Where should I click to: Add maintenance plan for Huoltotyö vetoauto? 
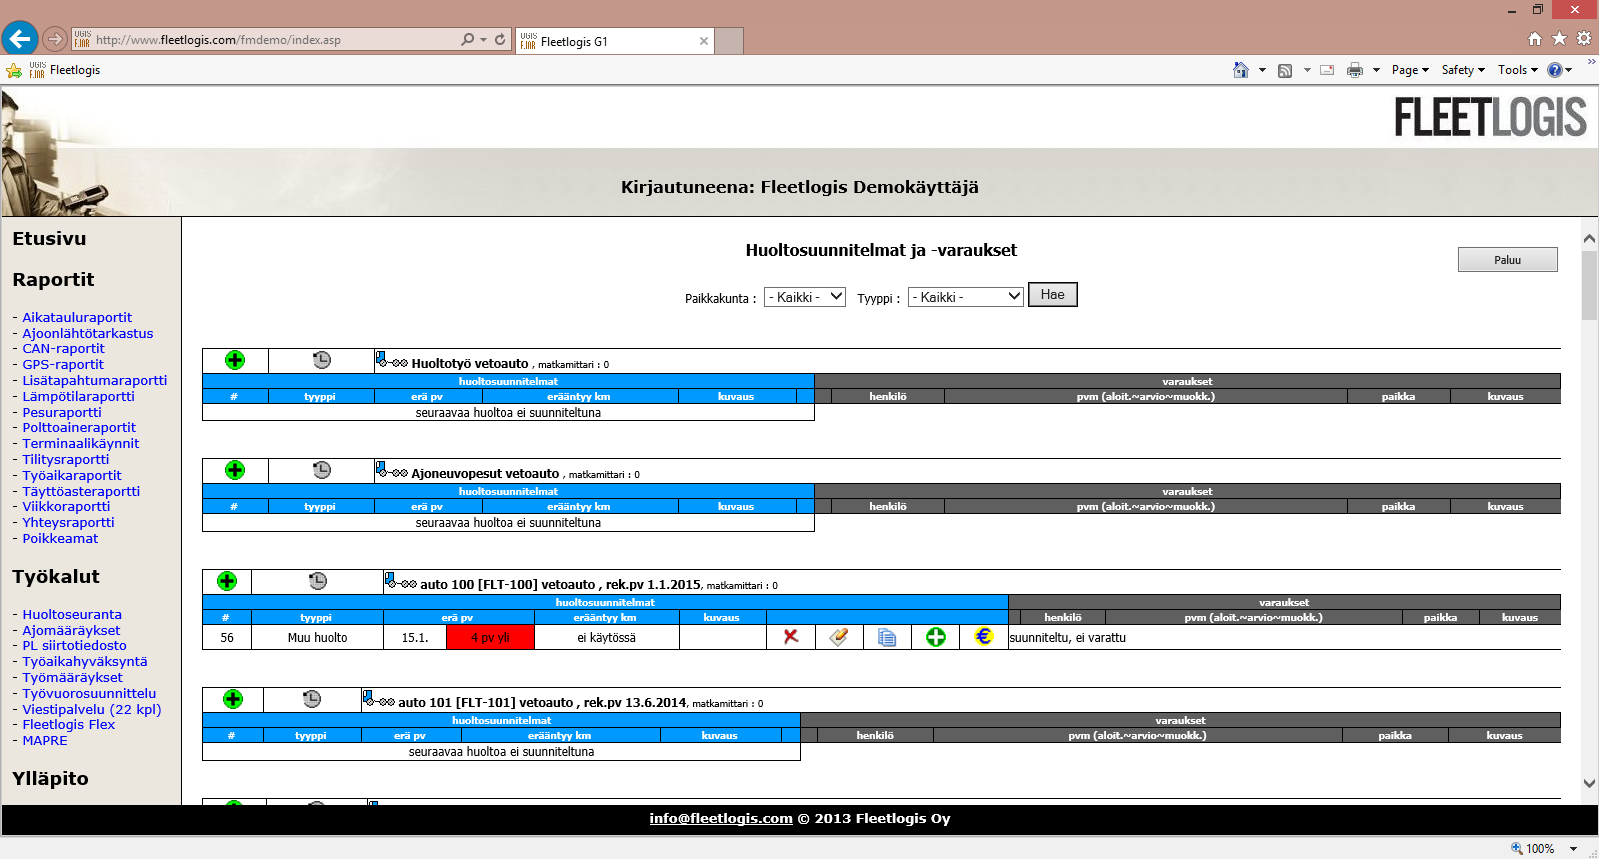pos(235,360)
